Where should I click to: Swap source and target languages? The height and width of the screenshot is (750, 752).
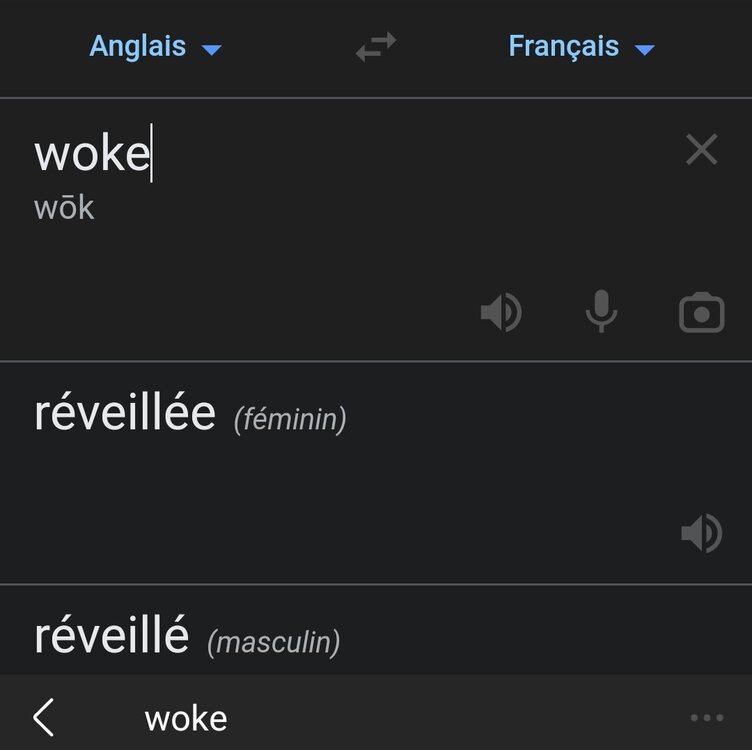click(376, 47)
